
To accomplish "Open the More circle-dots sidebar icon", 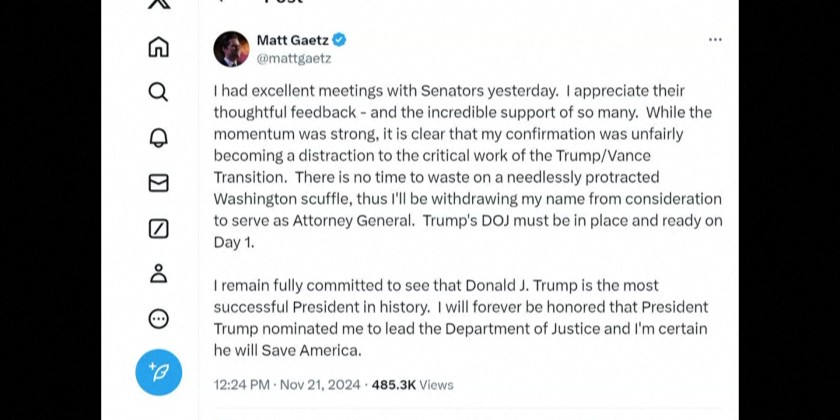I will (x=158, y=319).
